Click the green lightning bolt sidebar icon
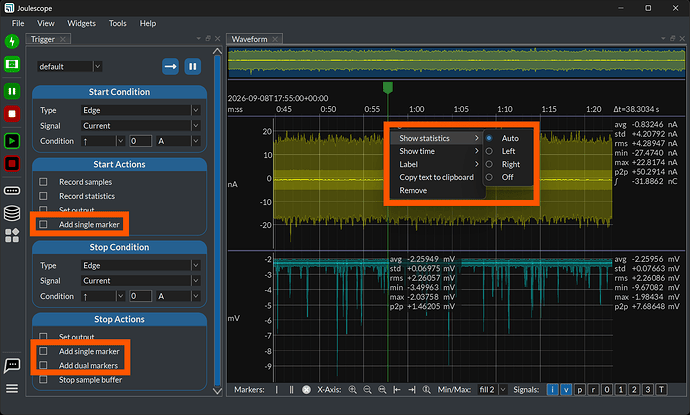 [x=12, y=41]
